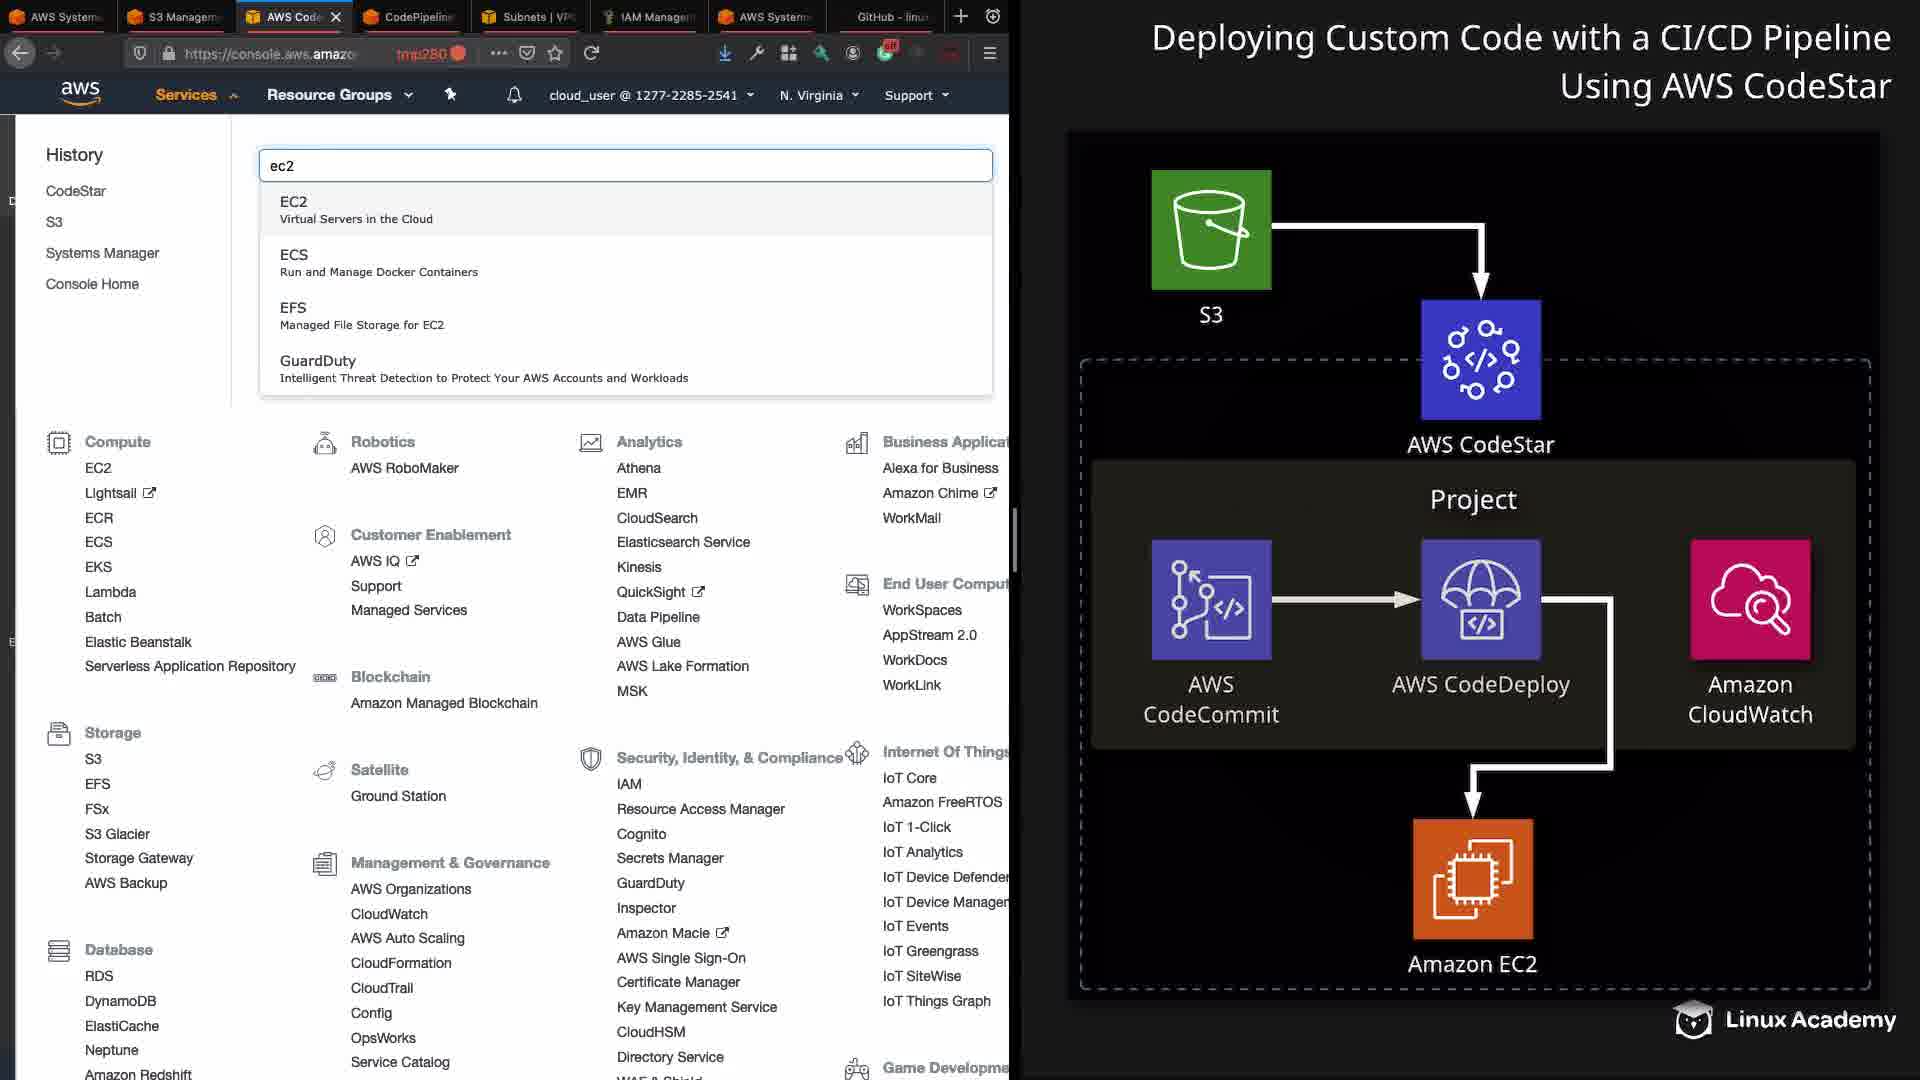Open CodeStar from History list
The width and height of the screenshot is (1920, 1080).
click(x=75, y=191)
